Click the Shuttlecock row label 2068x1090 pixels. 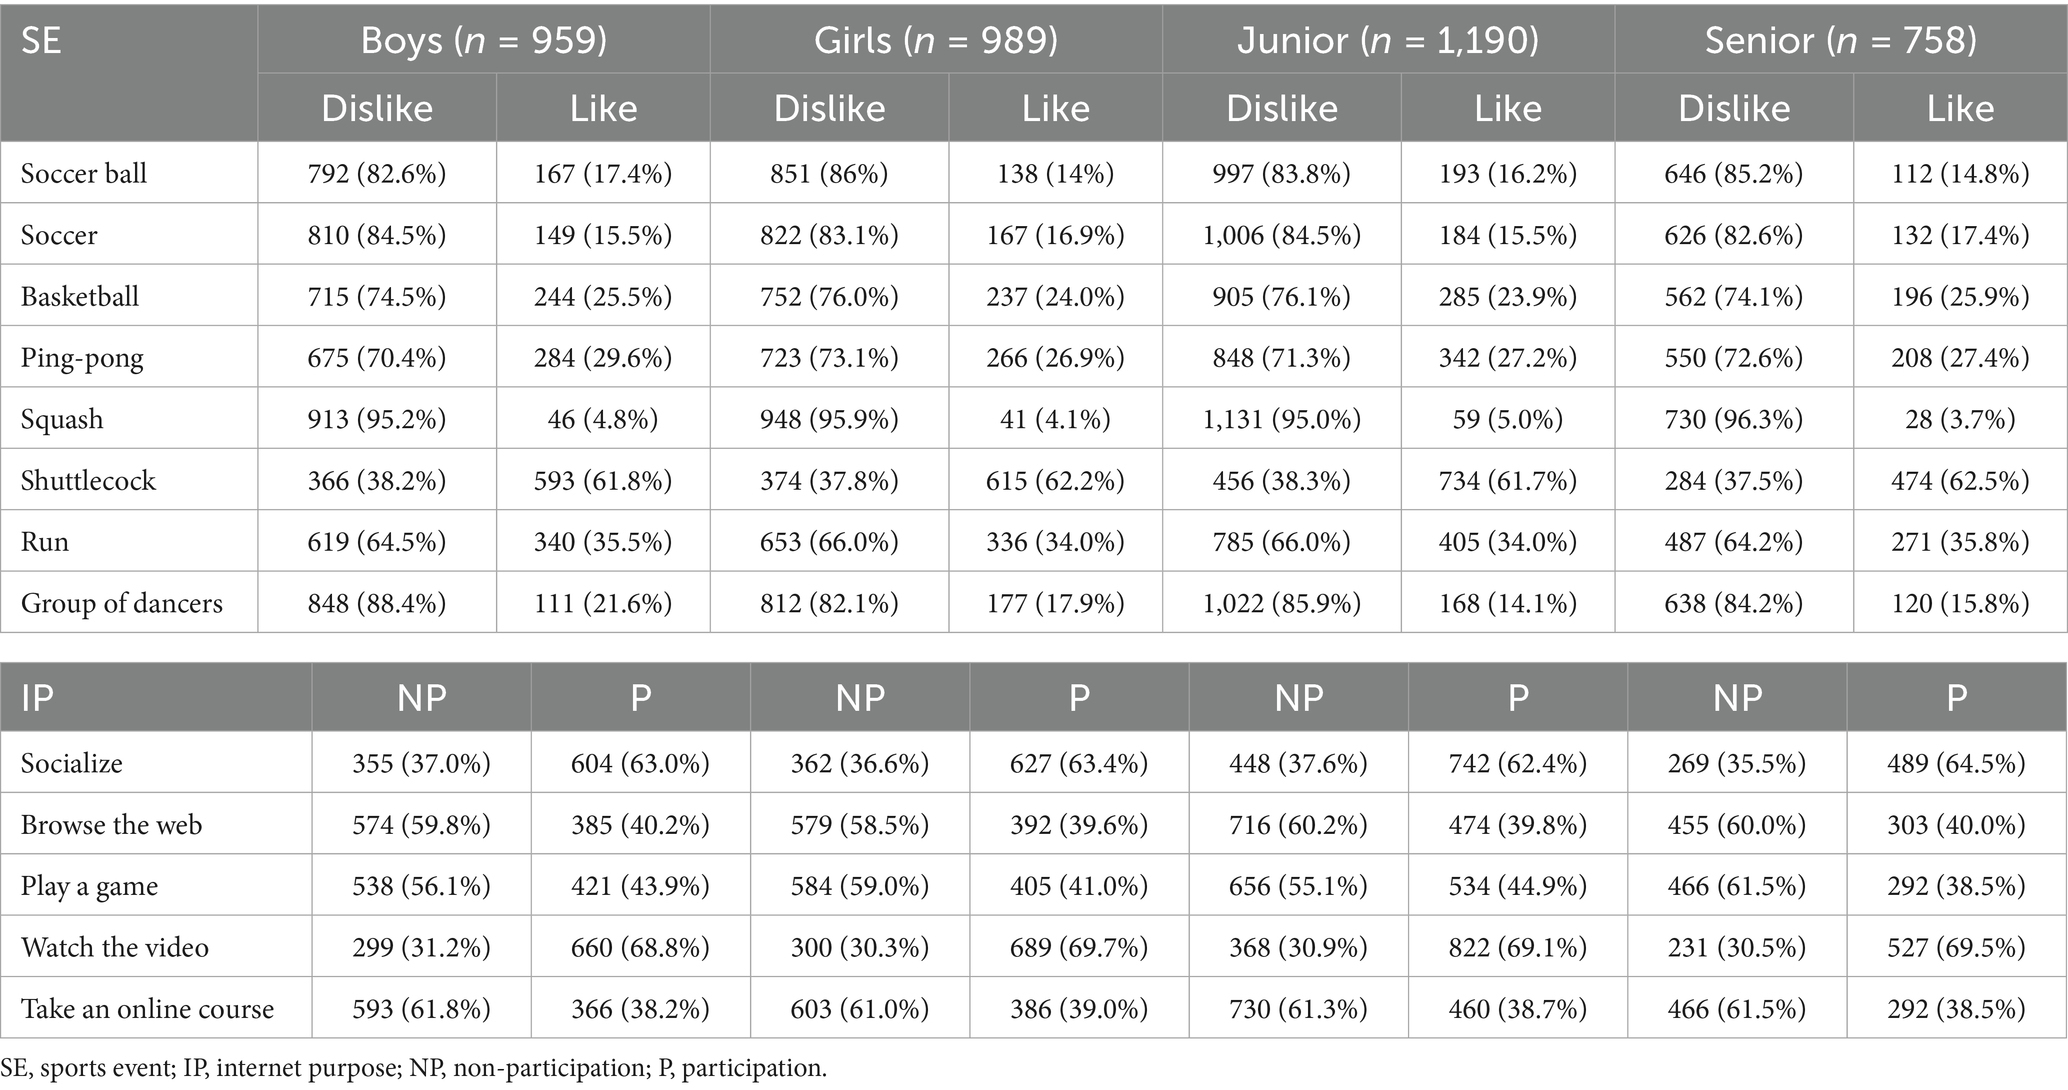88,480
